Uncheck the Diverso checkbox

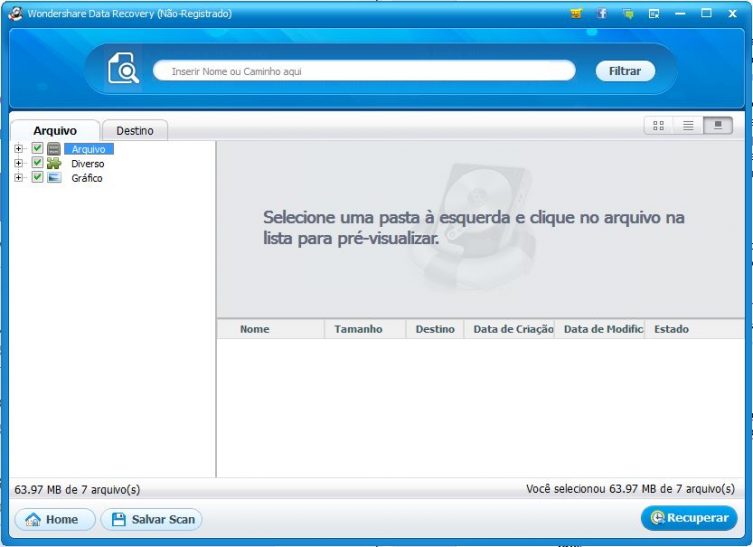[37, 163]
